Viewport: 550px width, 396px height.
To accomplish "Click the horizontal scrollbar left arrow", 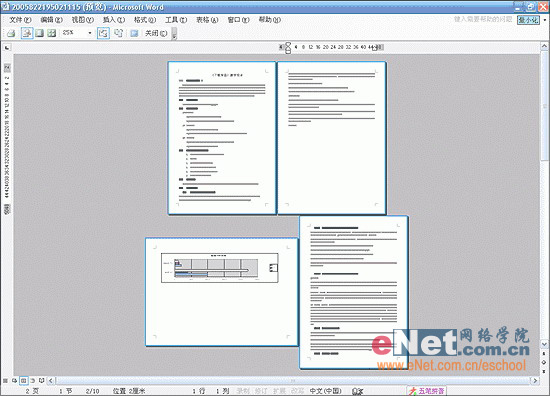I will pos(51,381).
